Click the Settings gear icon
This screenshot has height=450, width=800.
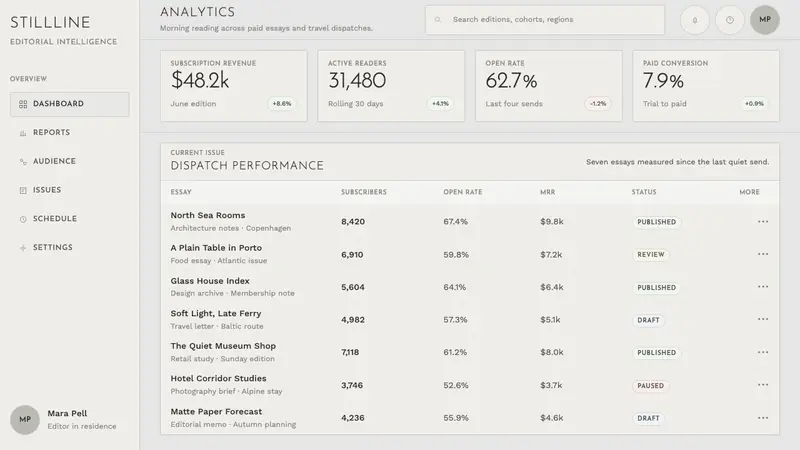[x=23, y=248]
